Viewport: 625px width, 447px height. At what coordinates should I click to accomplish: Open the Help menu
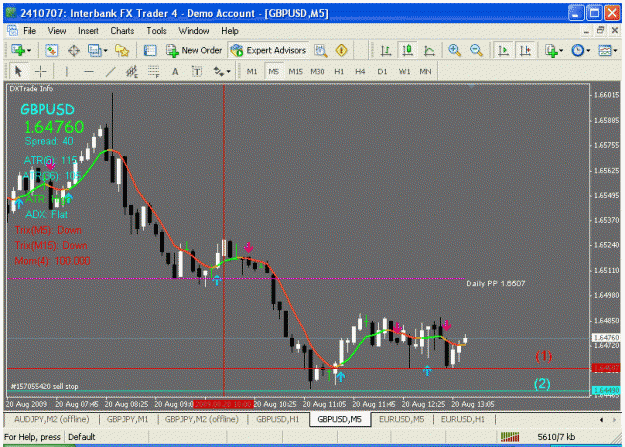click(230, 31)
